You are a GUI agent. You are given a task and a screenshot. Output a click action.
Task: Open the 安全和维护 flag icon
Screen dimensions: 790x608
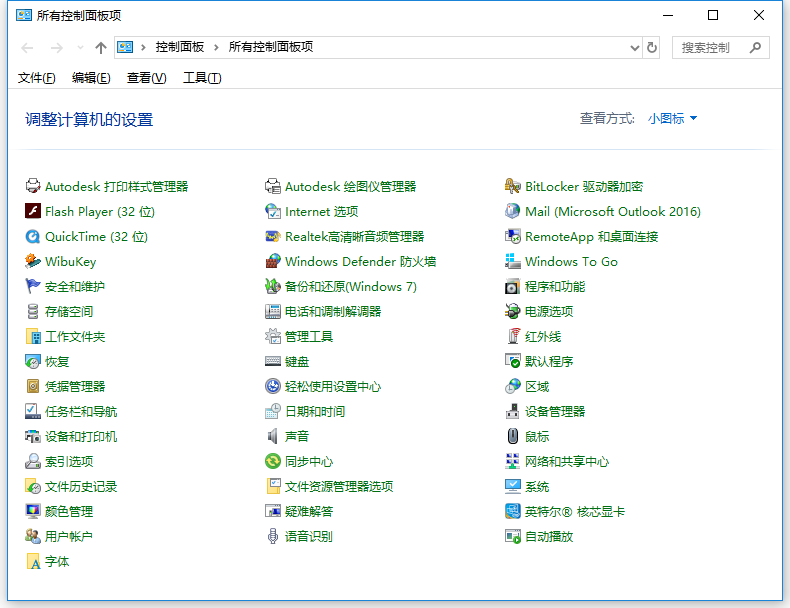point(33,286)
